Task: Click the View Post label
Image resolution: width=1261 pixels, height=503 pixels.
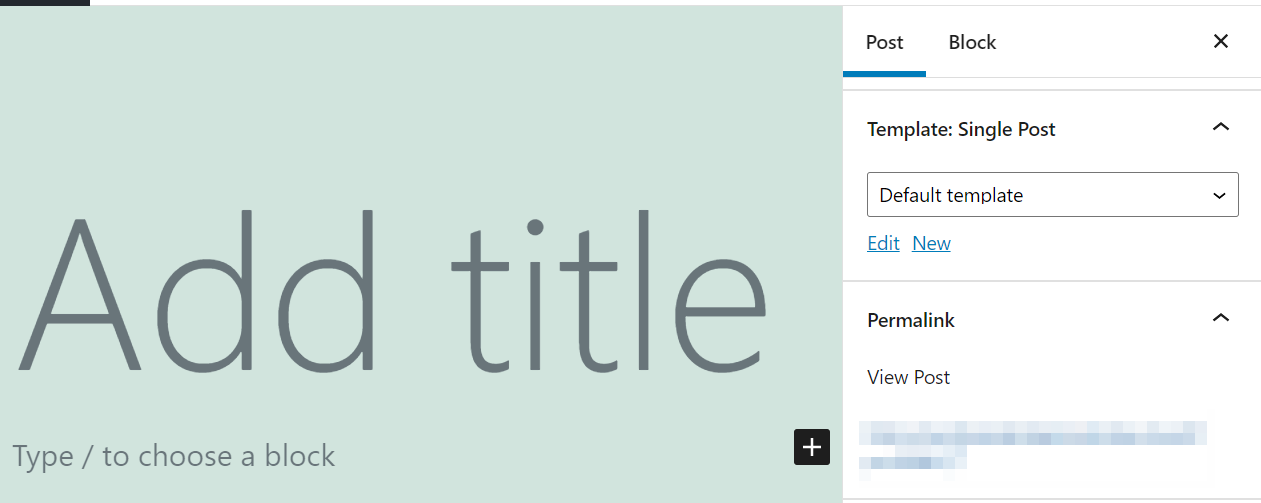Action: coord(908,377)
